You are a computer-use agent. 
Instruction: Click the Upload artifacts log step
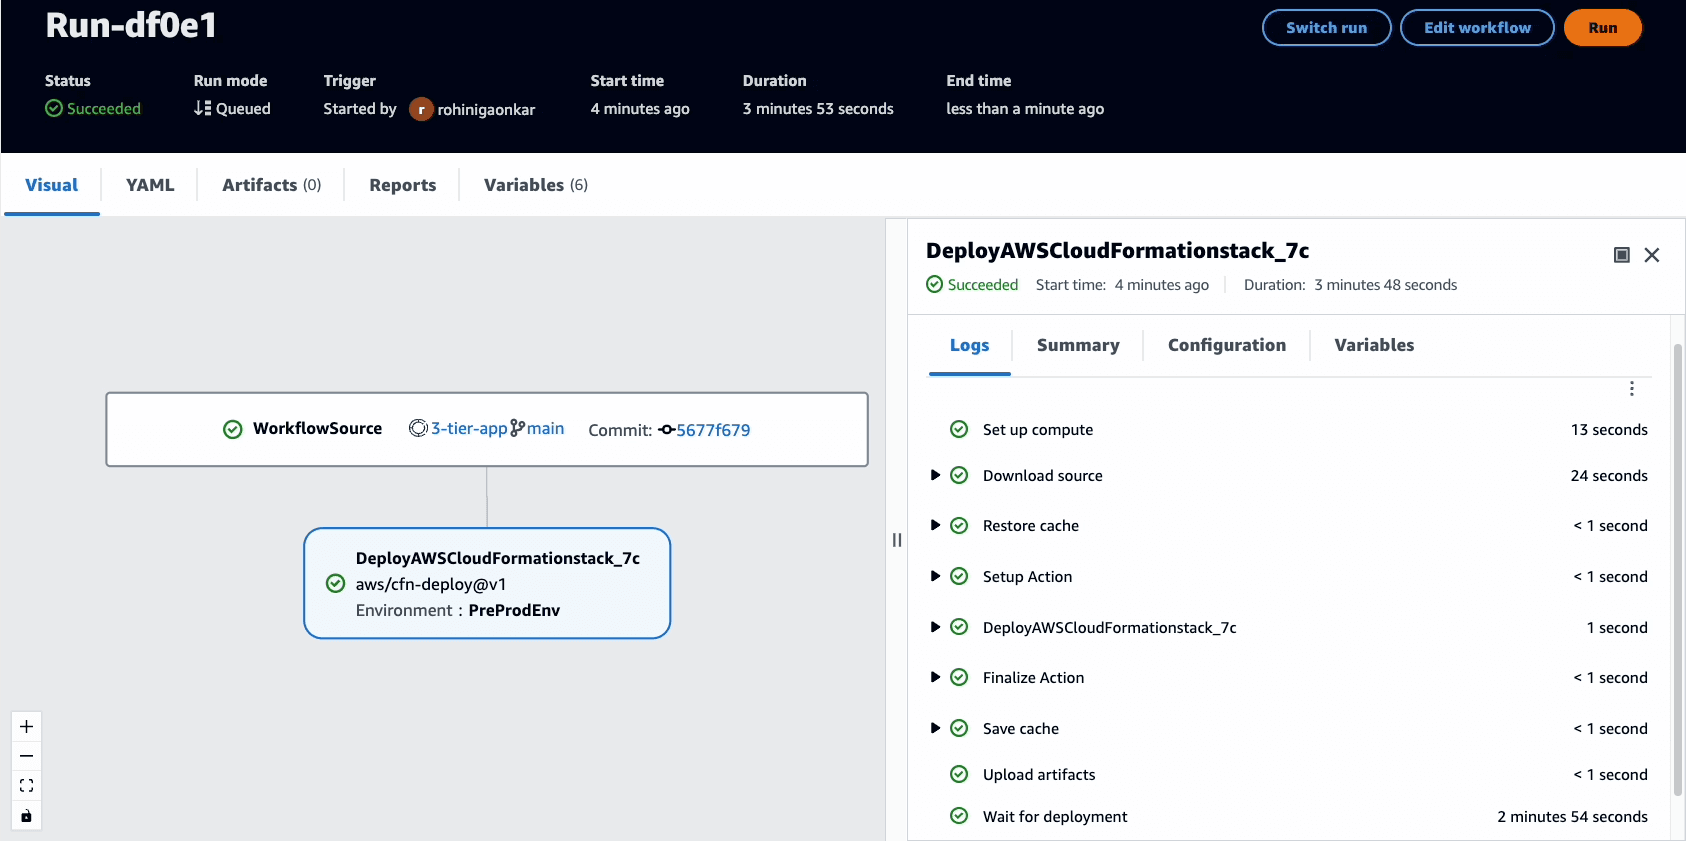pyautogui.click(x=1297, y=774)
